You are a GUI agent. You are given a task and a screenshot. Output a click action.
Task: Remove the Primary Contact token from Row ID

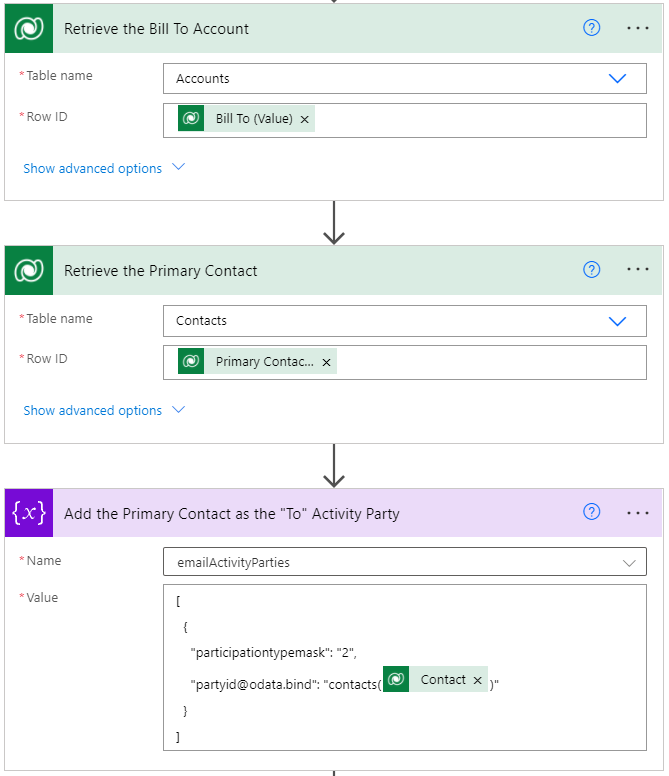pyautogui.click(x=326, y=362)
